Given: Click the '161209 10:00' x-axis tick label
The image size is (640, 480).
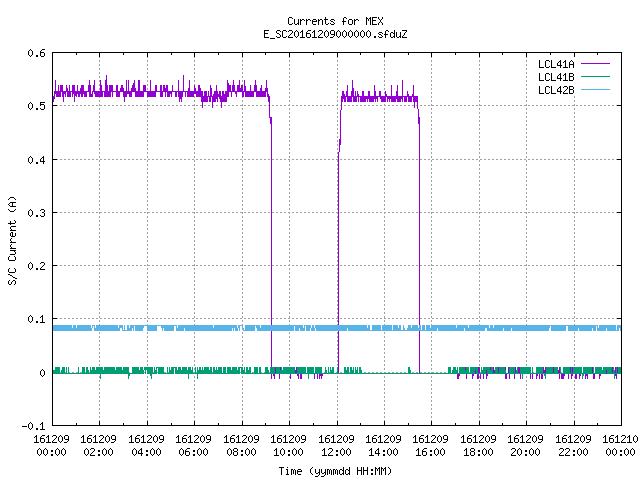Looking at the screenshot, I should pyautogui.click(x=289, y=446).
